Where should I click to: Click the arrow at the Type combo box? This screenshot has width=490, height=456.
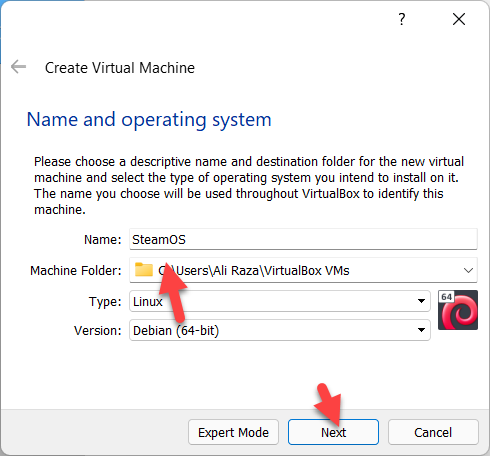[421, 301]
